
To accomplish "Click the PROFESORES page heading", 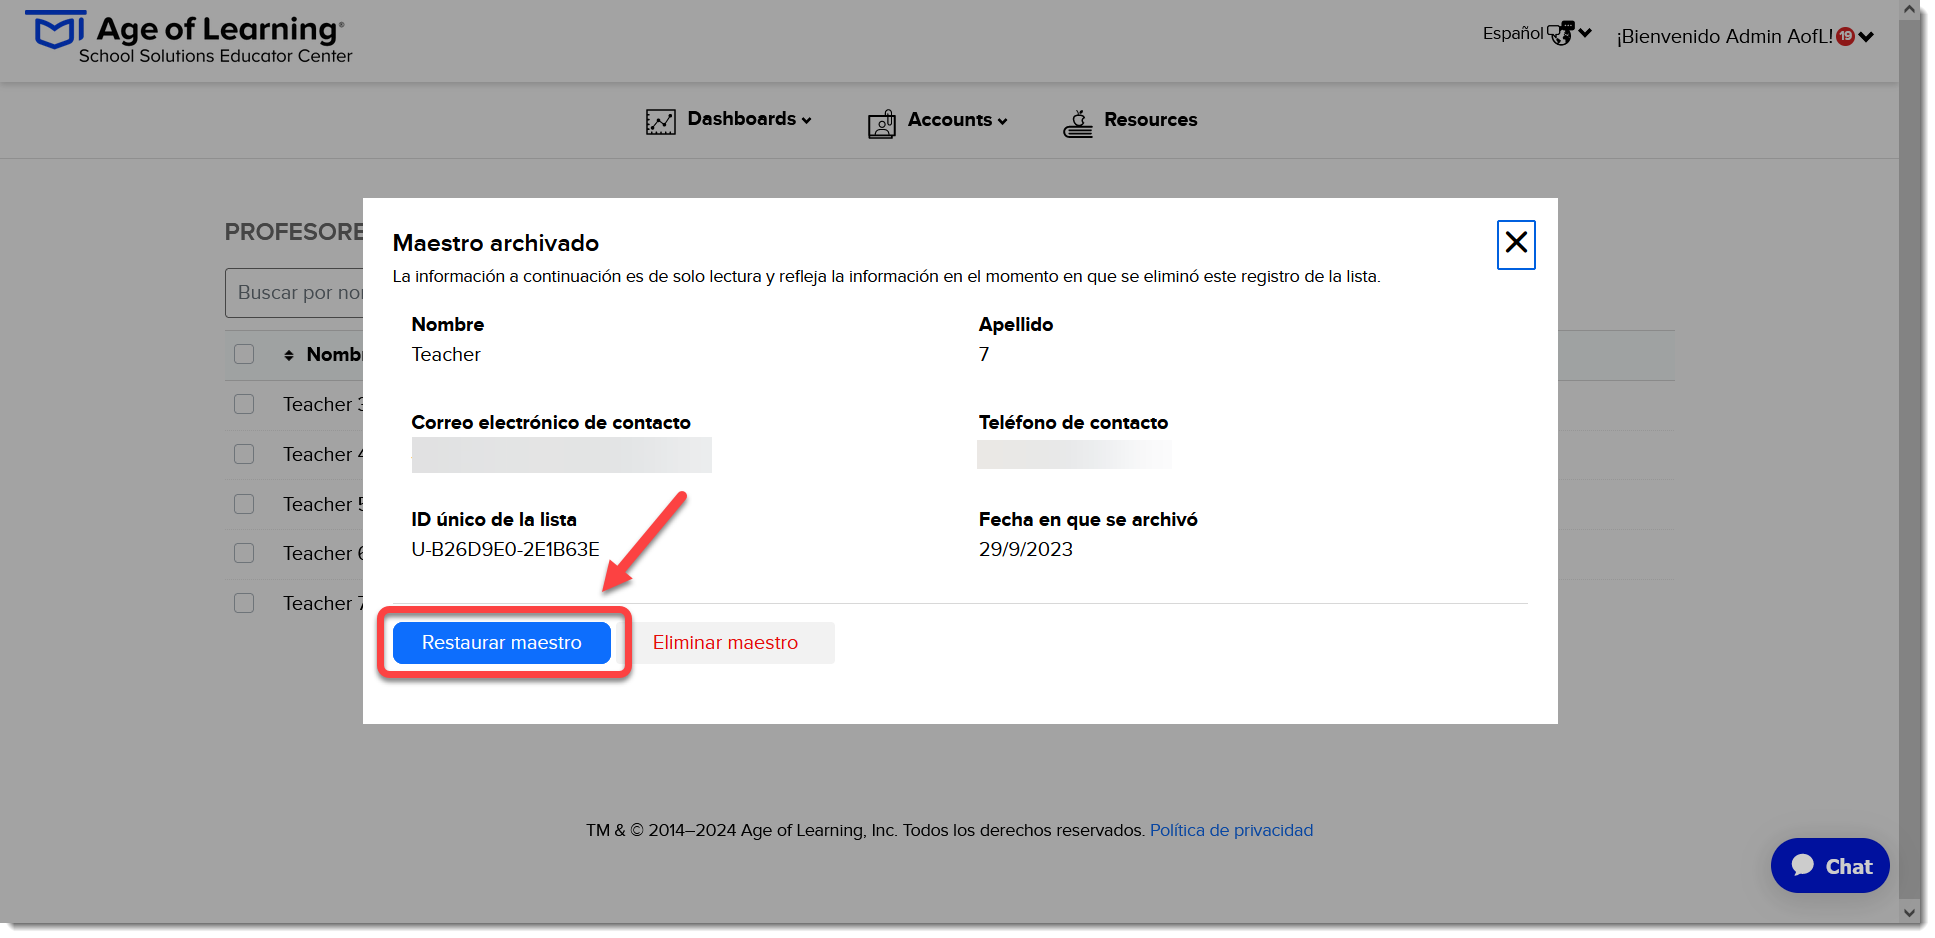I will (294, 232).
